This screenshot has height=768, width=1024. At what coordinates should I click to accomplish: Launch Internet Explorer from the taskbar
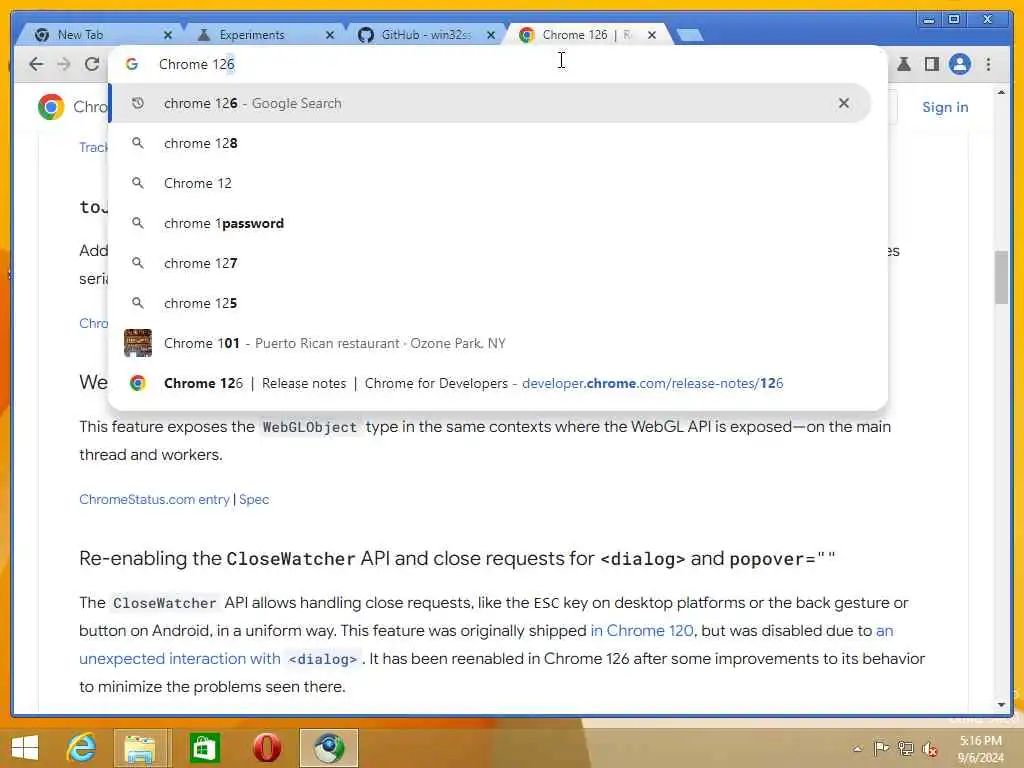(81, 748)
